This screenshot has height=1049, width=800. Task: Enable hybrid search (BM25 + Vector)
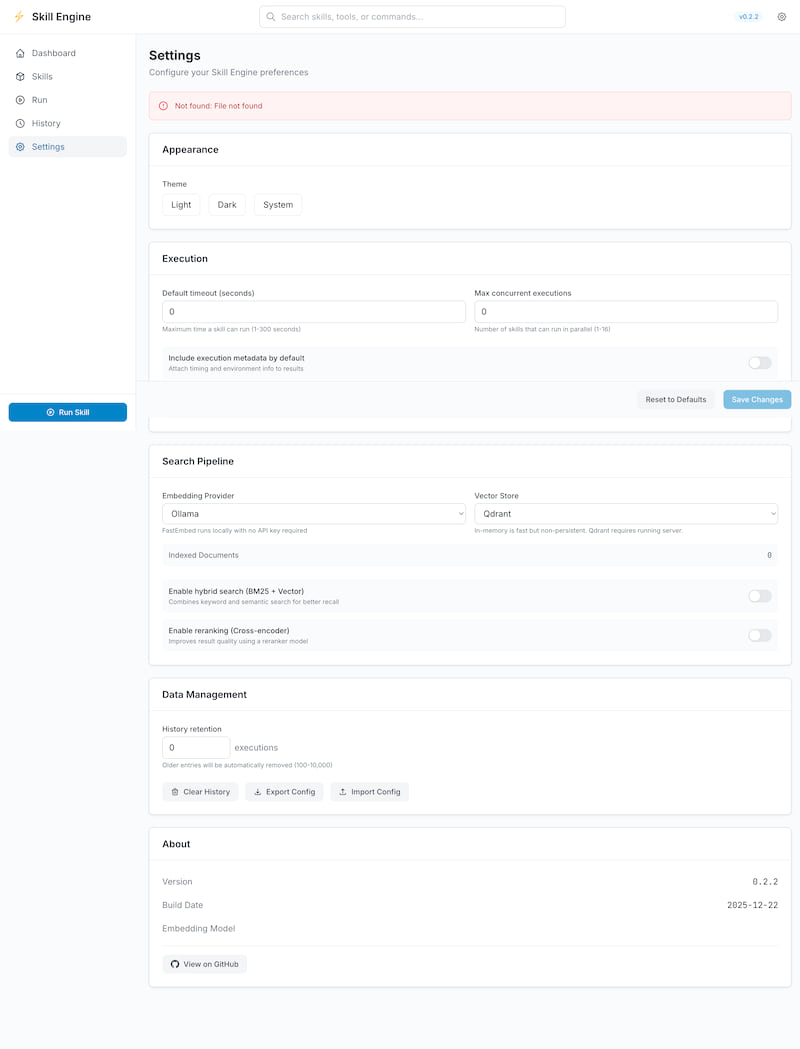[x=759, y=596]
